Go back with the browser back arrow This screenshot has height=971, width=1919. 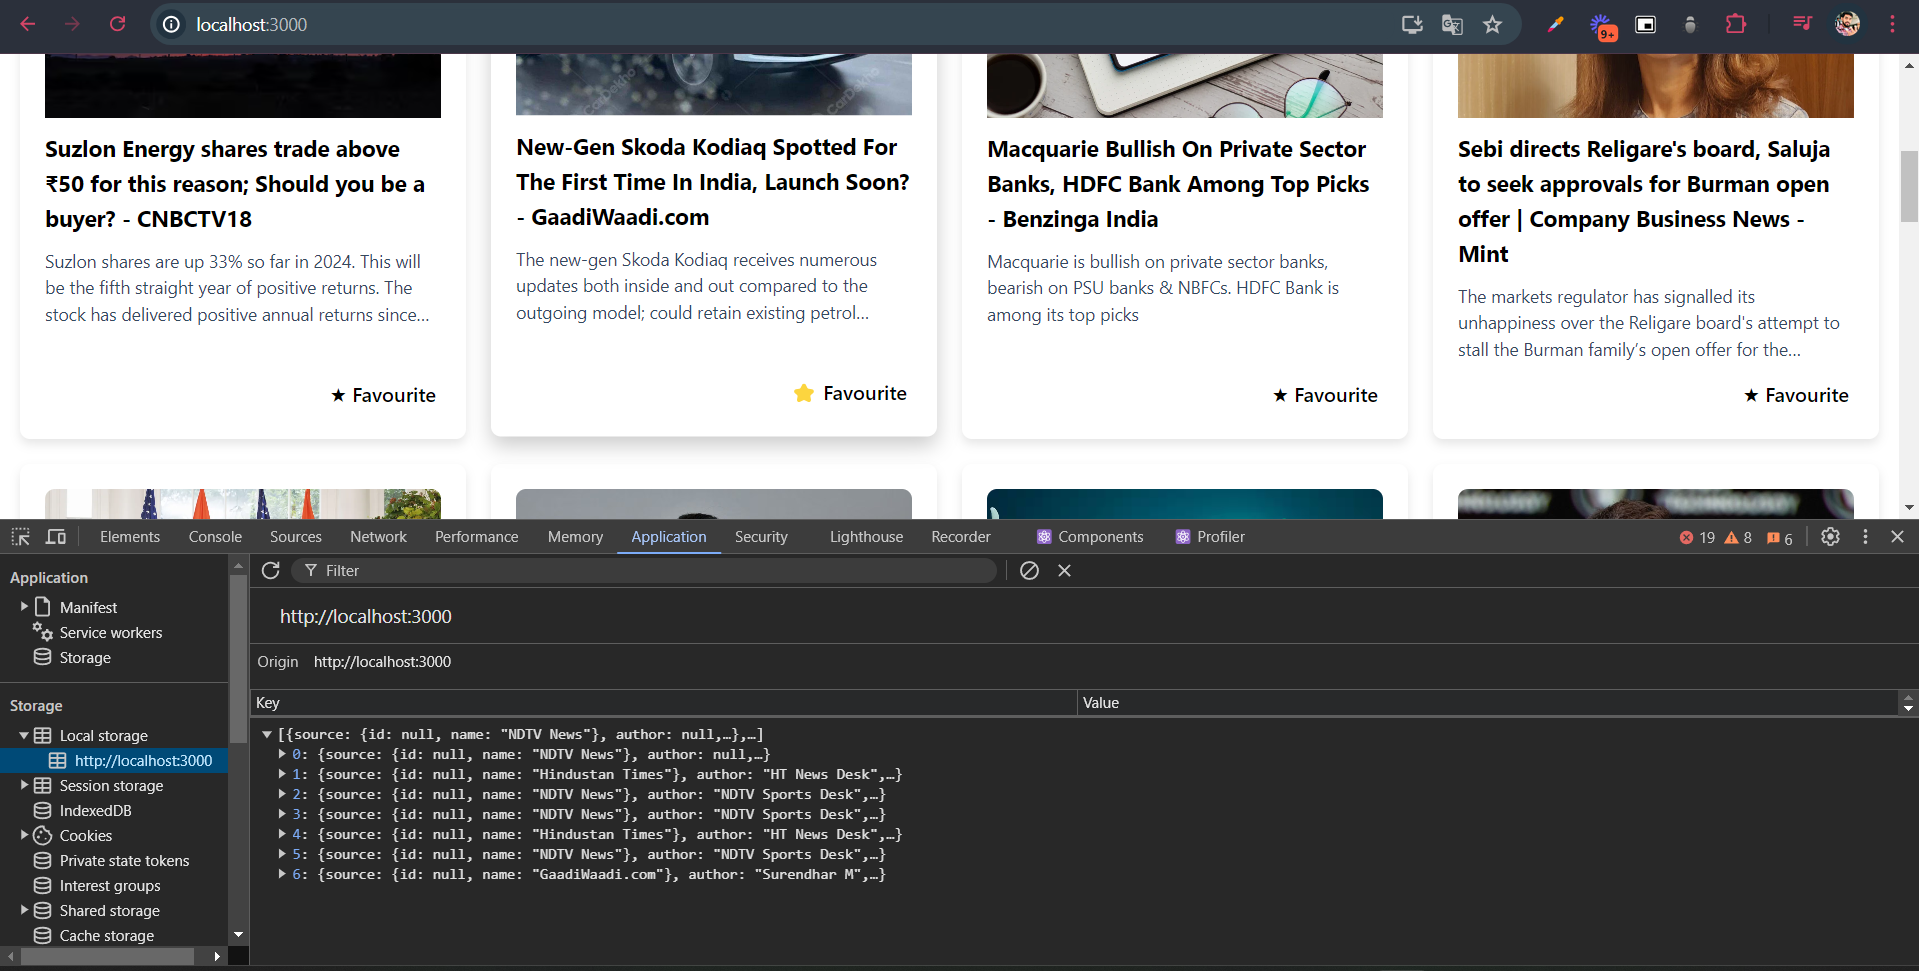pyautogui.click(x=28, y=24)
